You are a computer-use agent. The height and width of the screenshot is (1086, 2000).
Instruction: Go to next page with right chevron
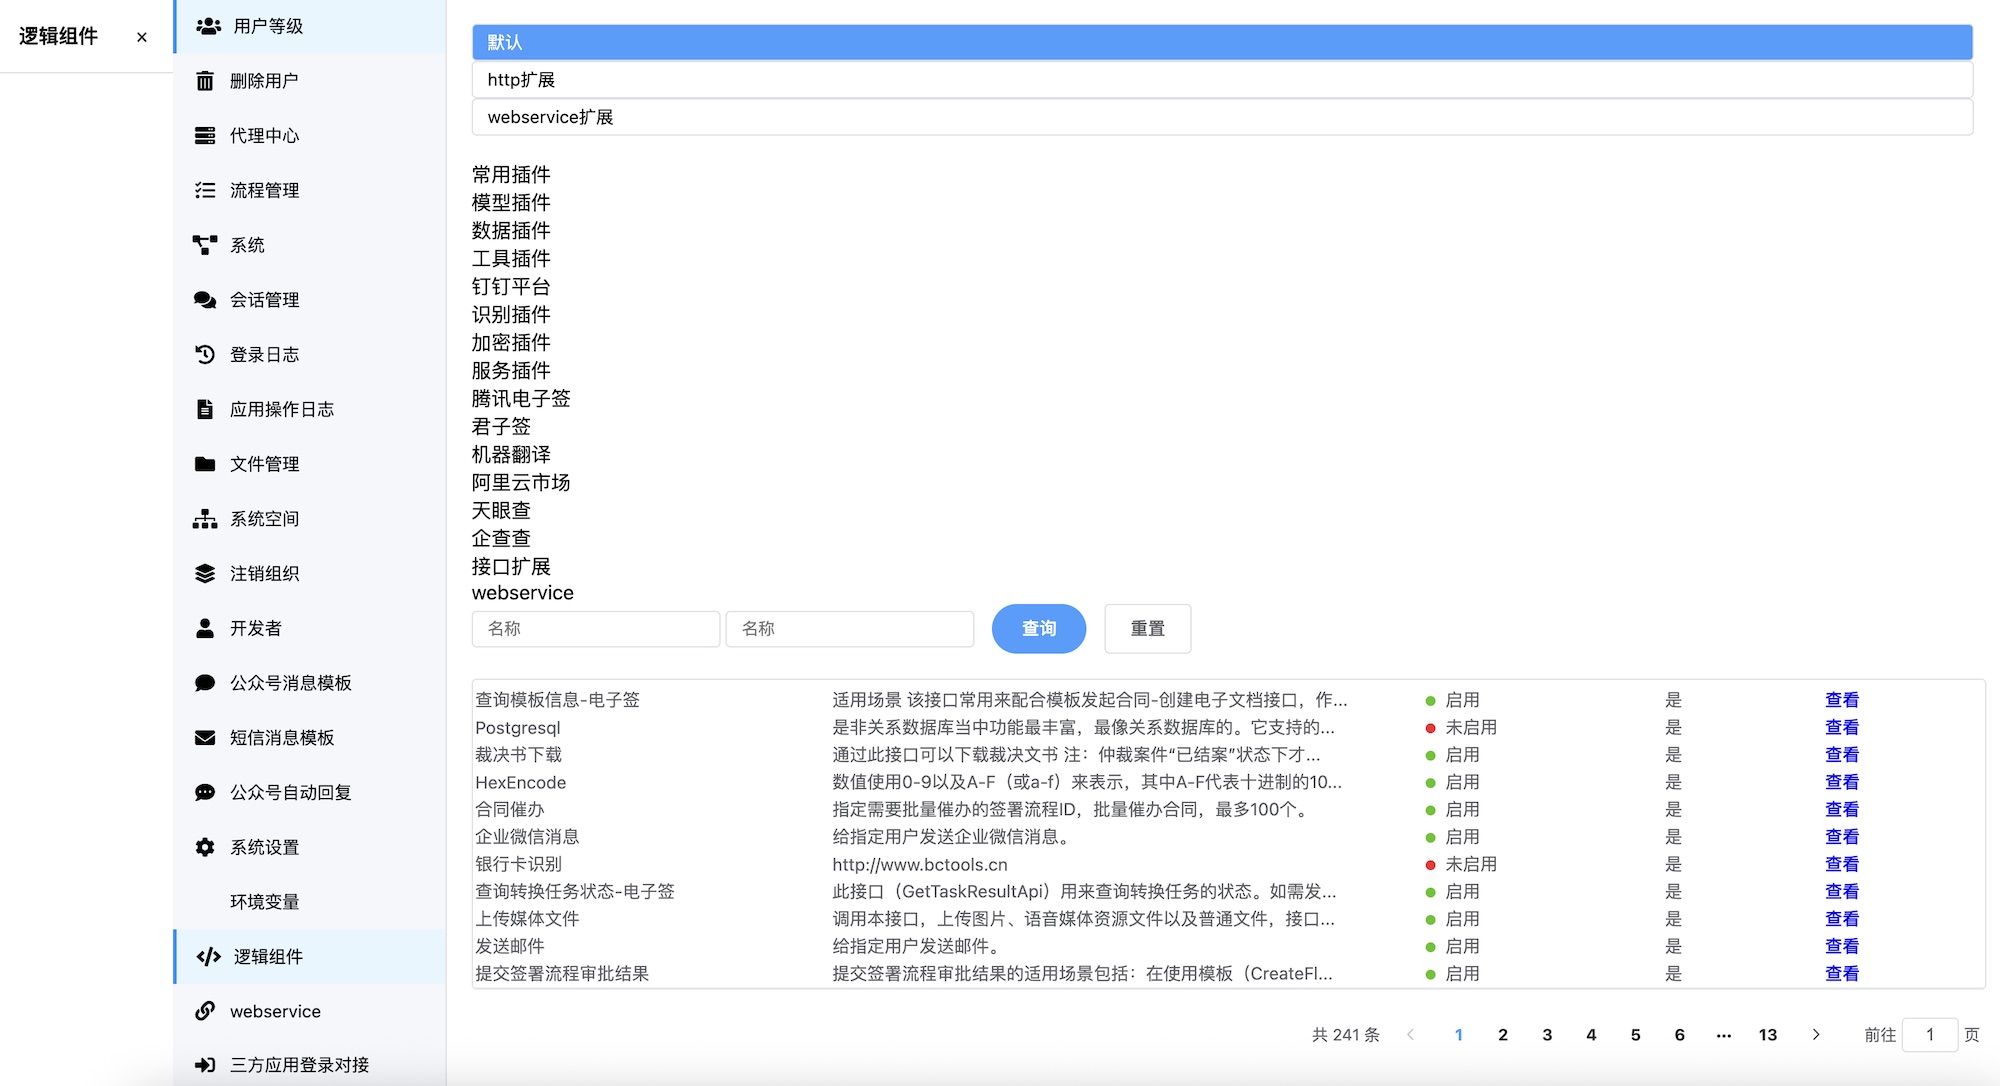[1816, 1035]
